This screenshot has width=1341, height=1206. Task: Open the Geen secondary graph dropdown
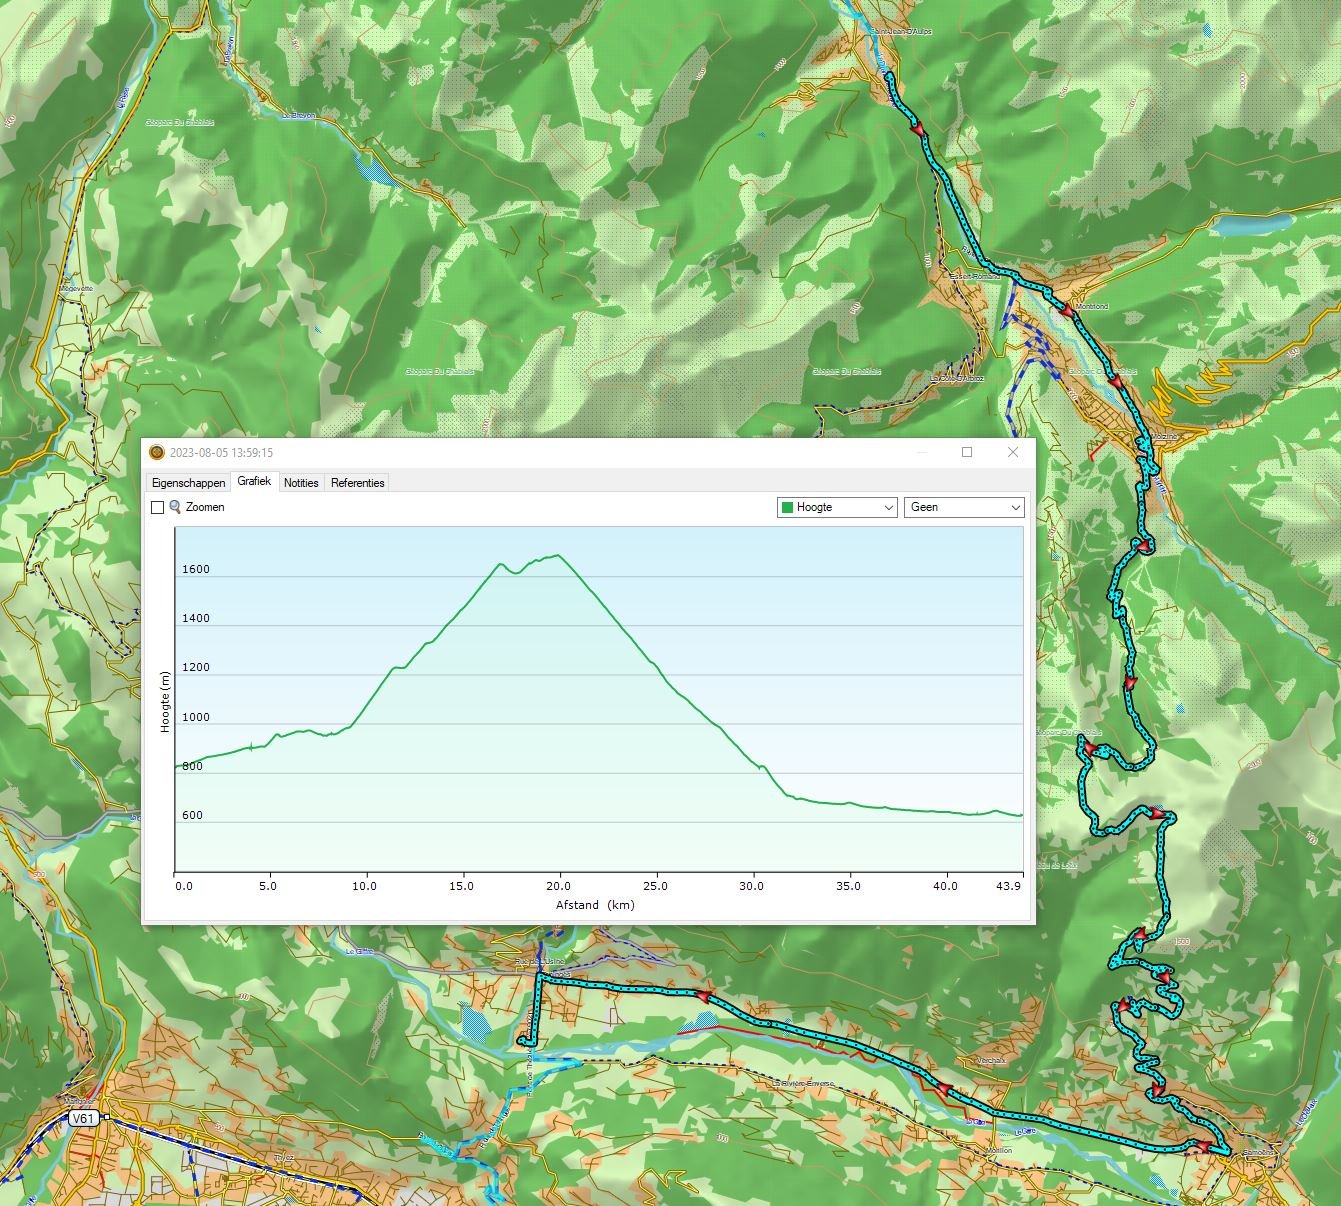pos(964,507)
